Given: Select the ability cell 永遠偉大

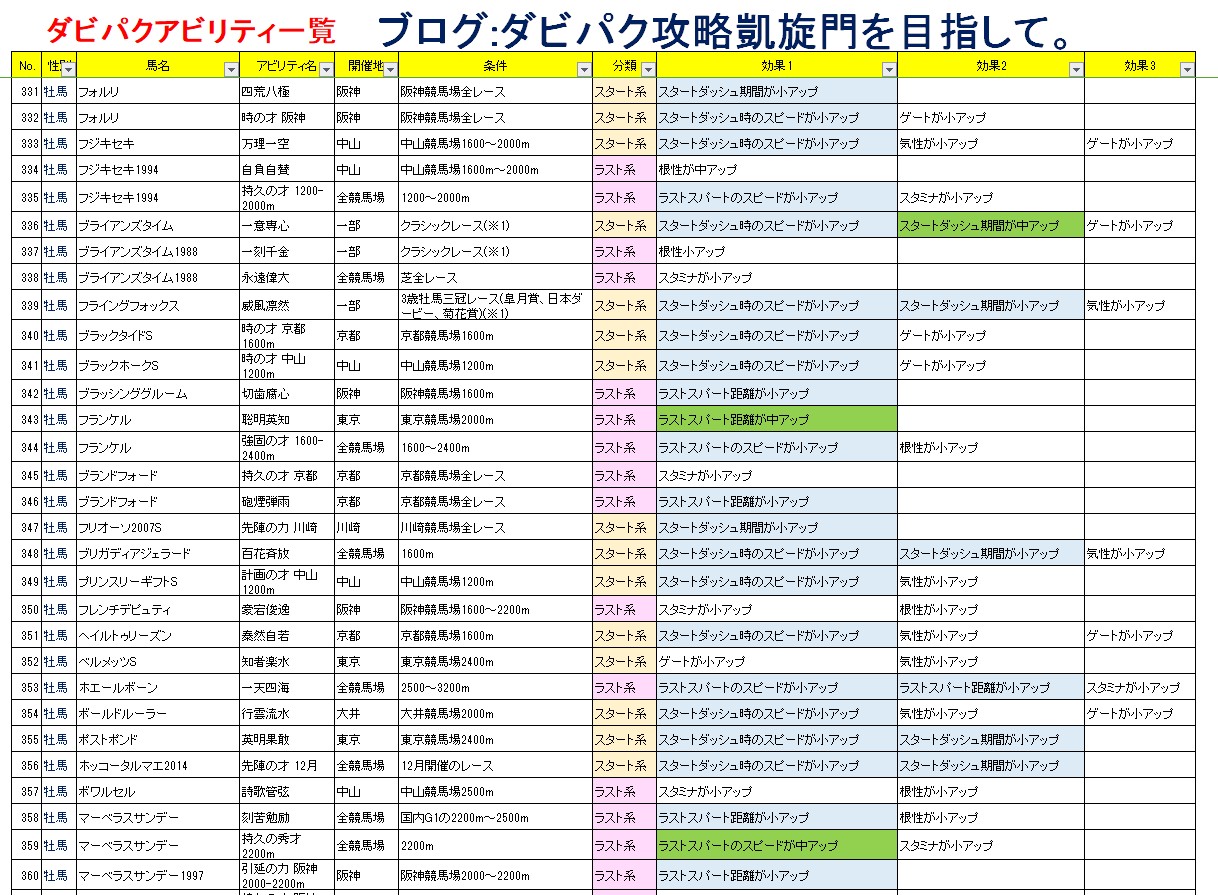Looking at the screenshot, I should click(x=286, y=277).
